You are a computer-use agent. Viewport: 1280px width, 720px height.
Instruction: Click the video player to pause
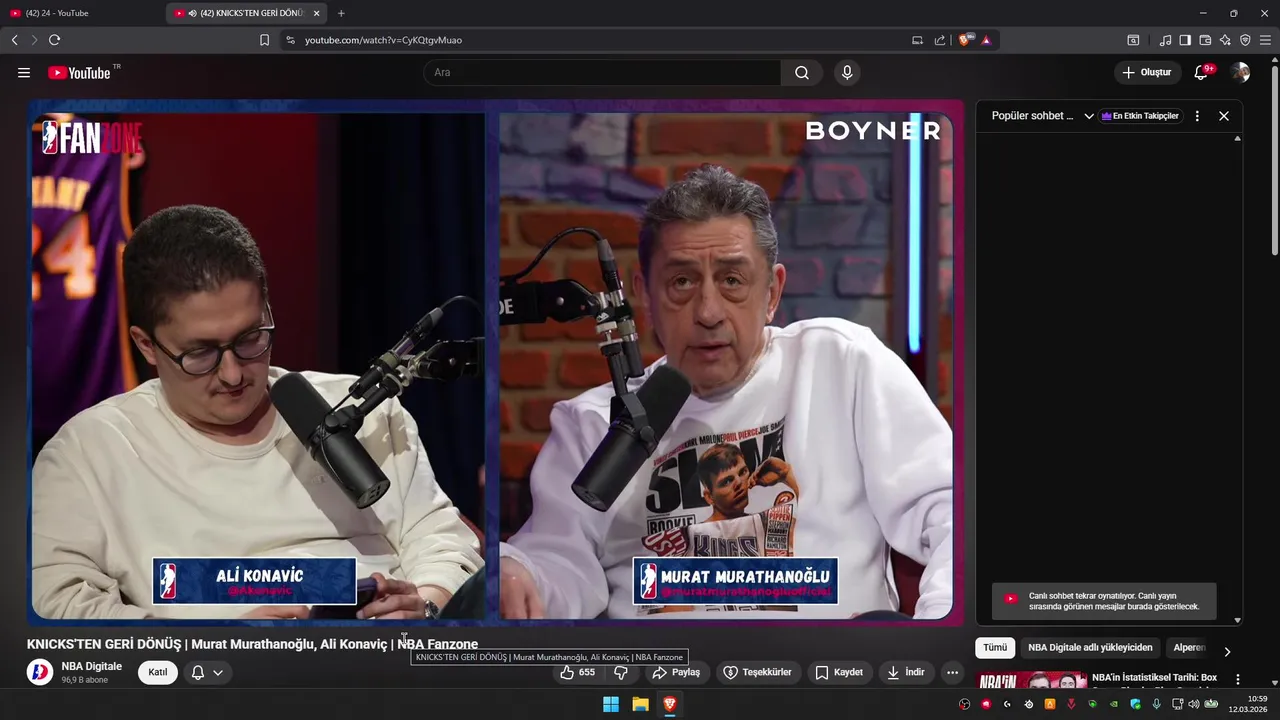pyautogui.click(x=495, y=362)
